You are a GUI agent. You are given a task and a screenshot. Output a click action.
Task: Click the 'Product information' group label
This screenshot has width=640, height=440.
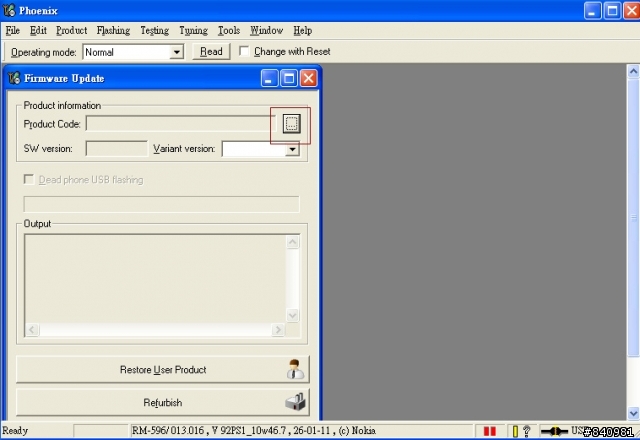click(62, 105)
